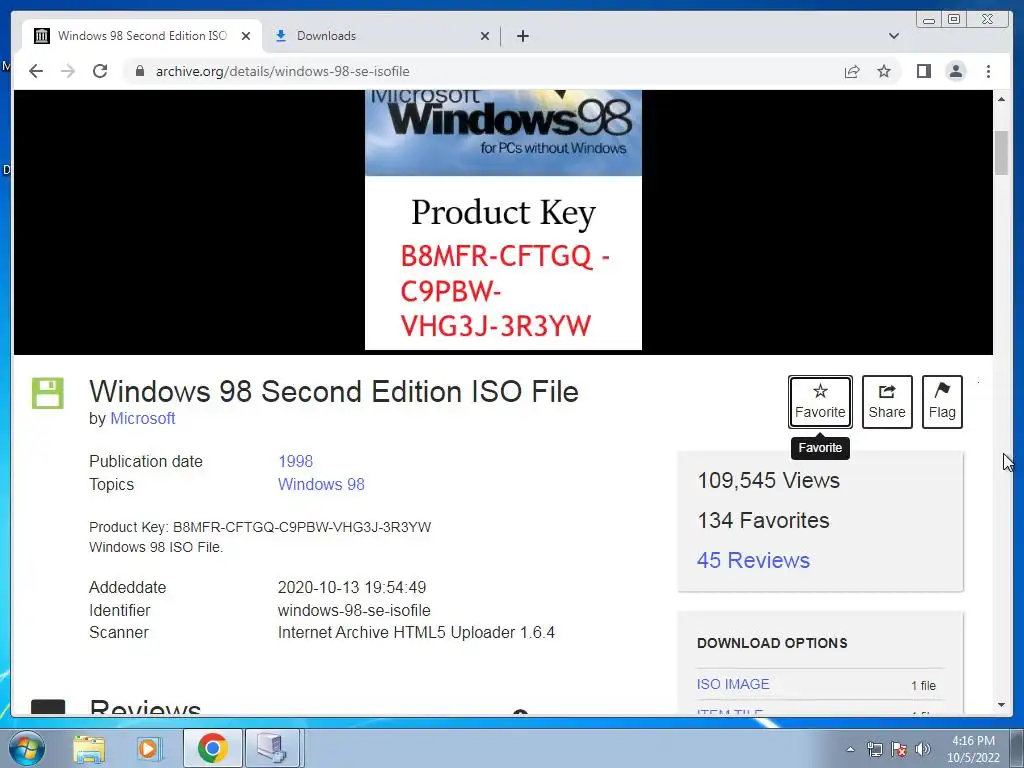The image size is (1024, 768).
Task: Open the Chrome three-dot menu
Action: click(x=988, y=71)
